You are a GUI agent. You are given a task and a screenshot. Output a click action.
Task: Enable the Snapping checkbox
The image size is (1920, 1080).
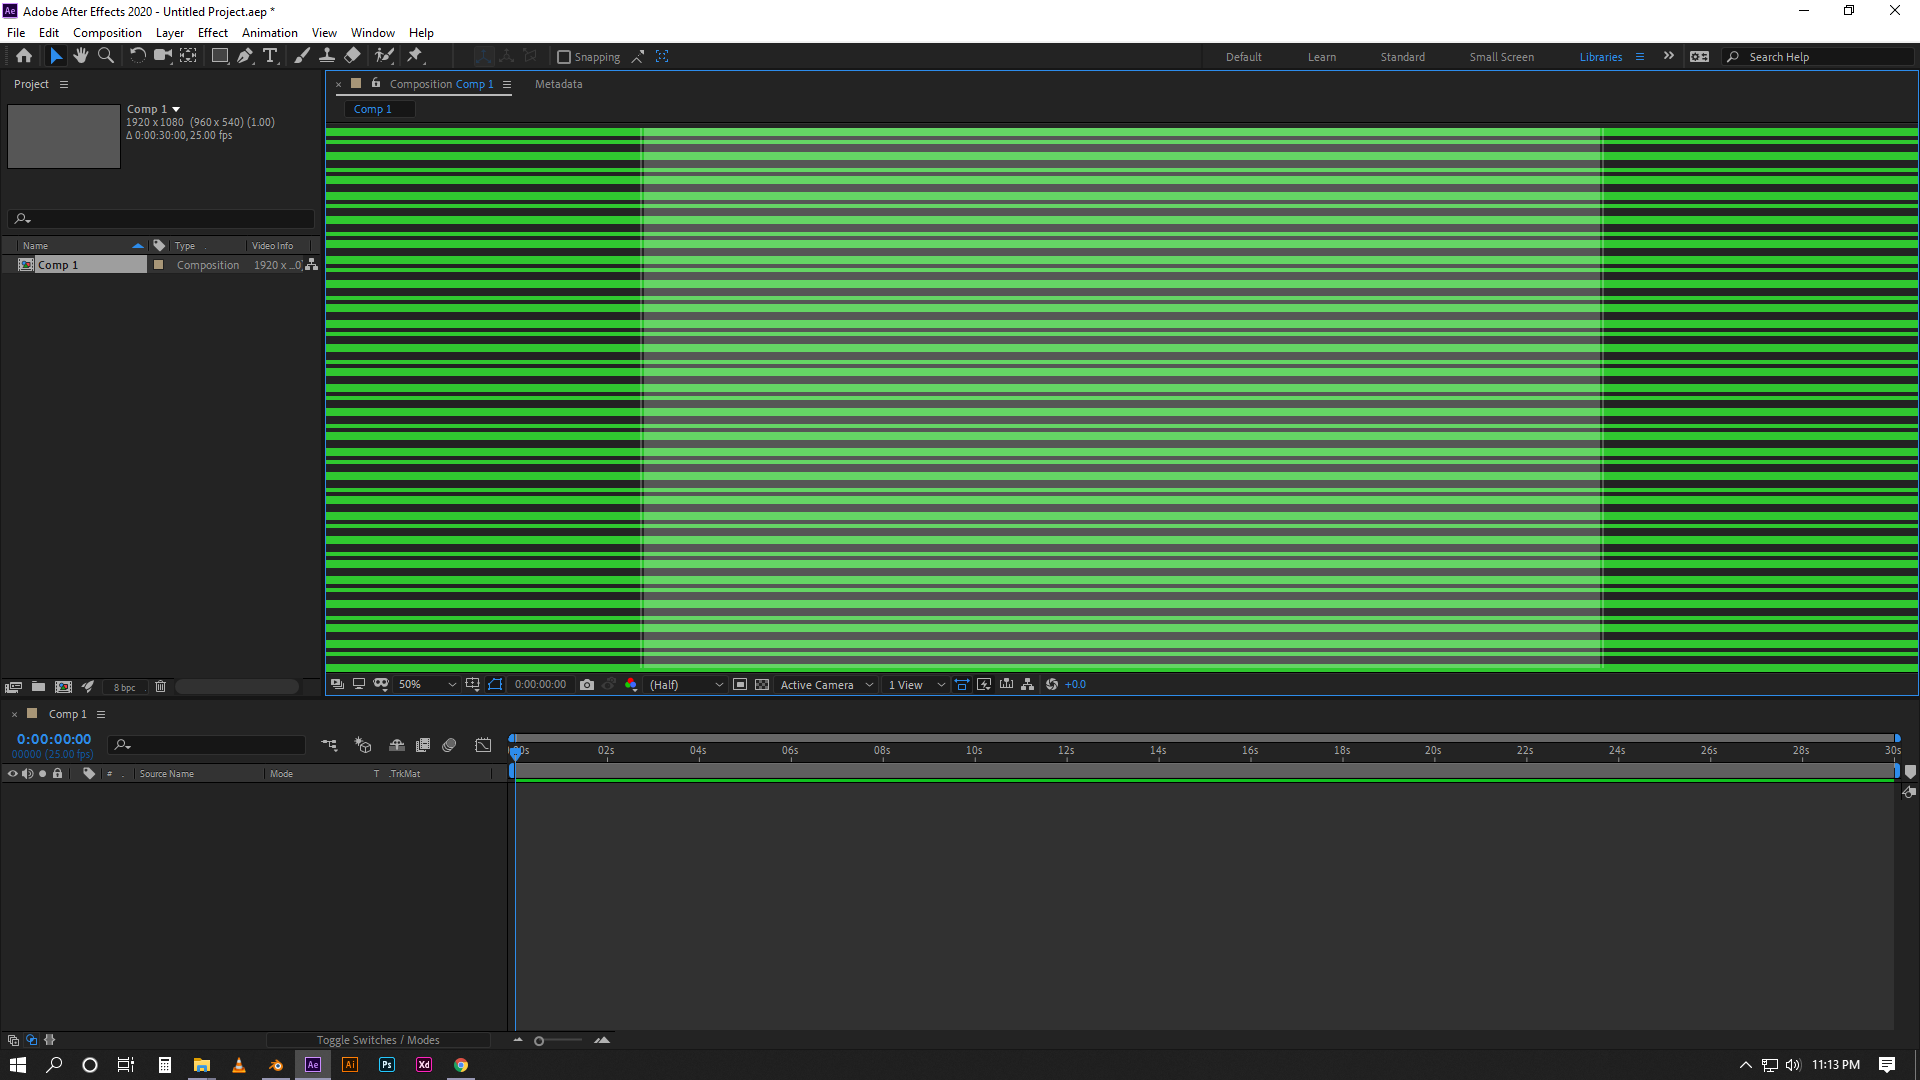tap(565, 57)
